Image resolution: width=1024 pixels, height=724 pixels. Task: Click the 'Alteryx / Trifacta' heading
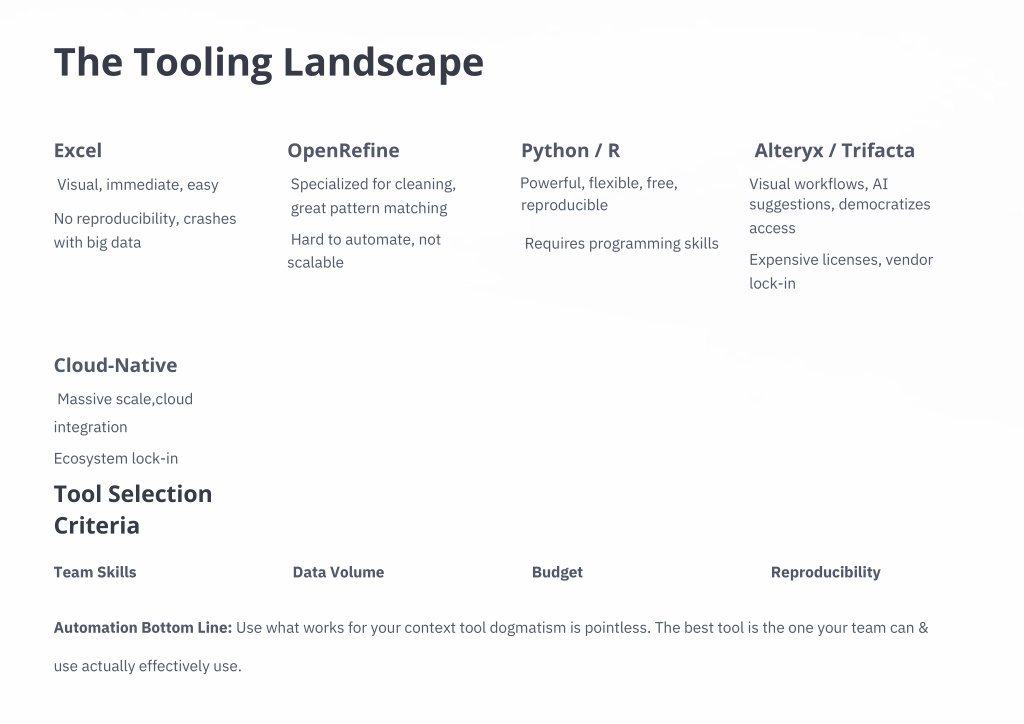834,150
